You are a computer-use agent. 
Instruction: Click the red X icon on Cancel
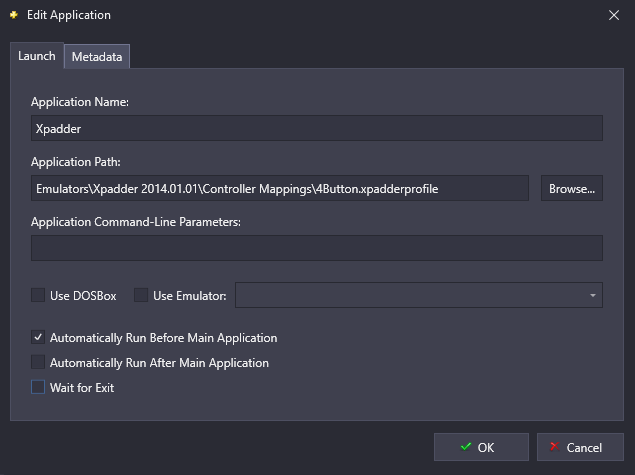point(554,447)
